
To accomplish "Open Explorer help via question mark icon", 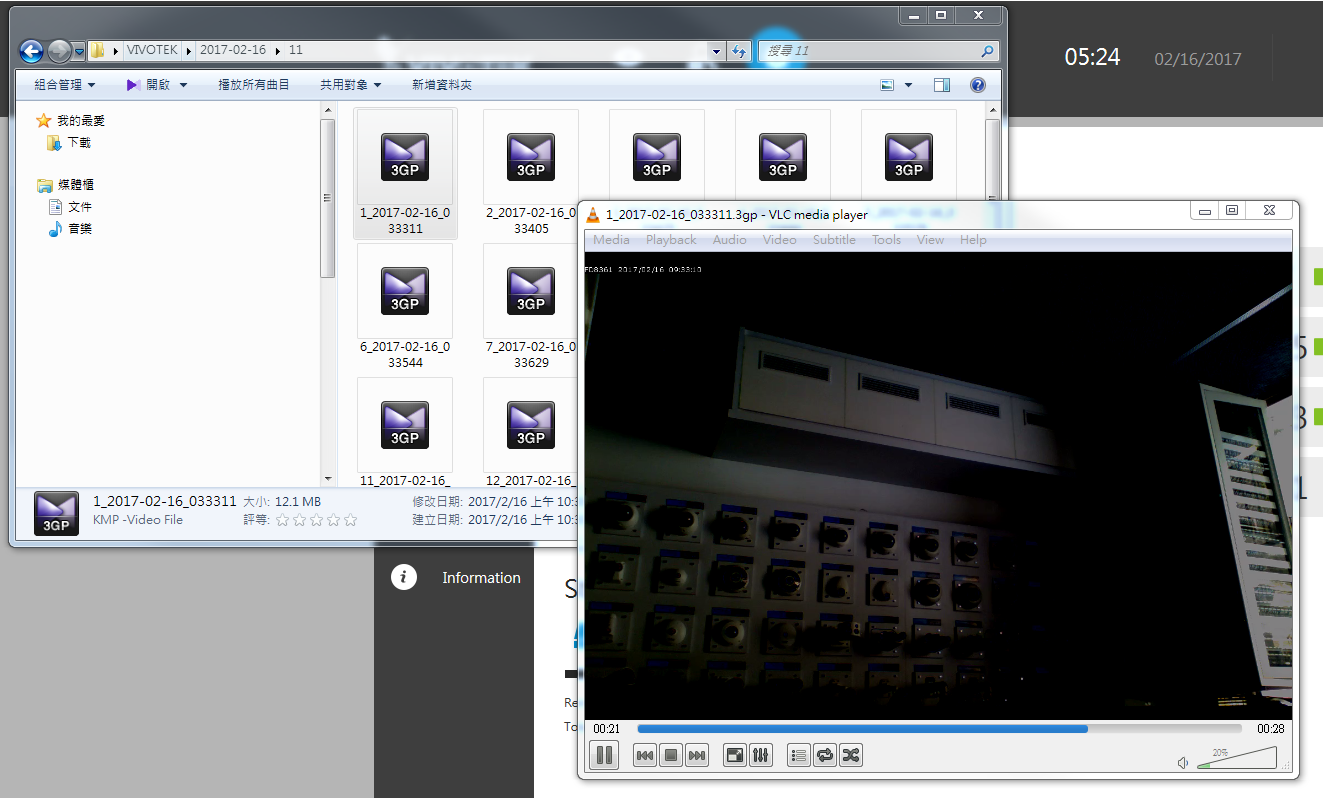I will [977, 85].
